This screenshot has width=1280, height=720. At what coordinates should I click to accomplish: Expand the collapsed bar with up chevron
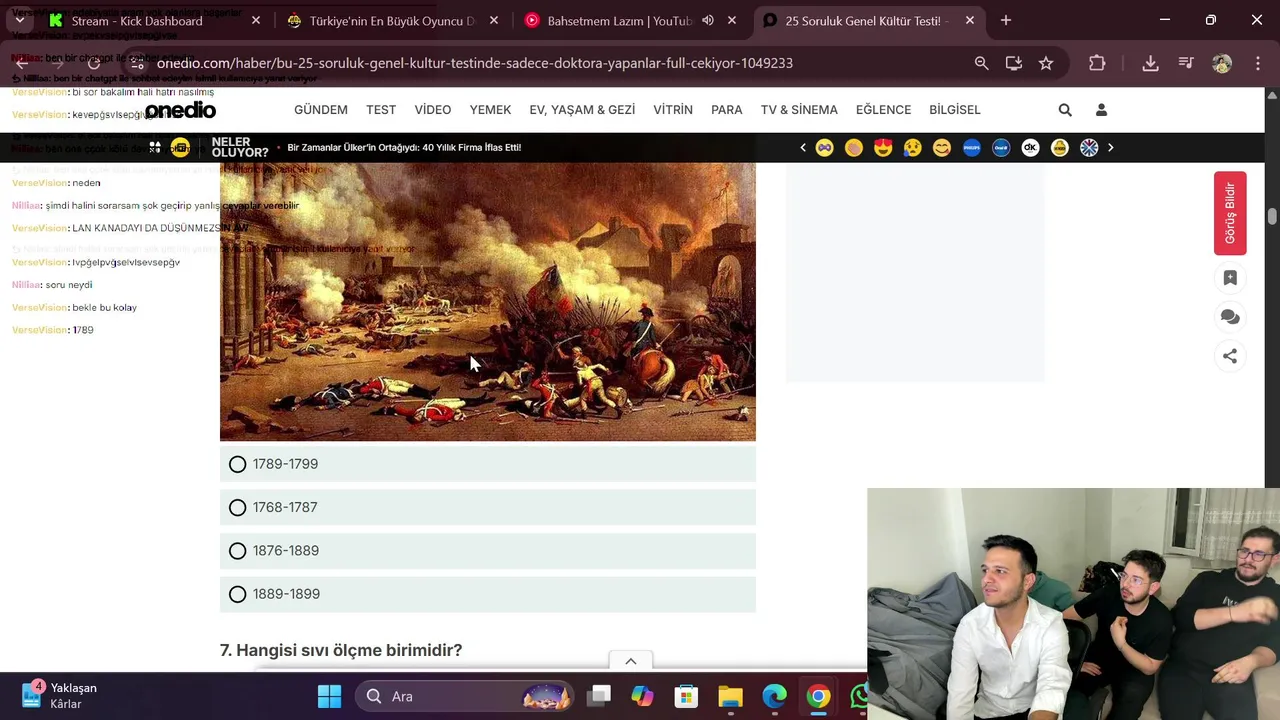point(631,661)
